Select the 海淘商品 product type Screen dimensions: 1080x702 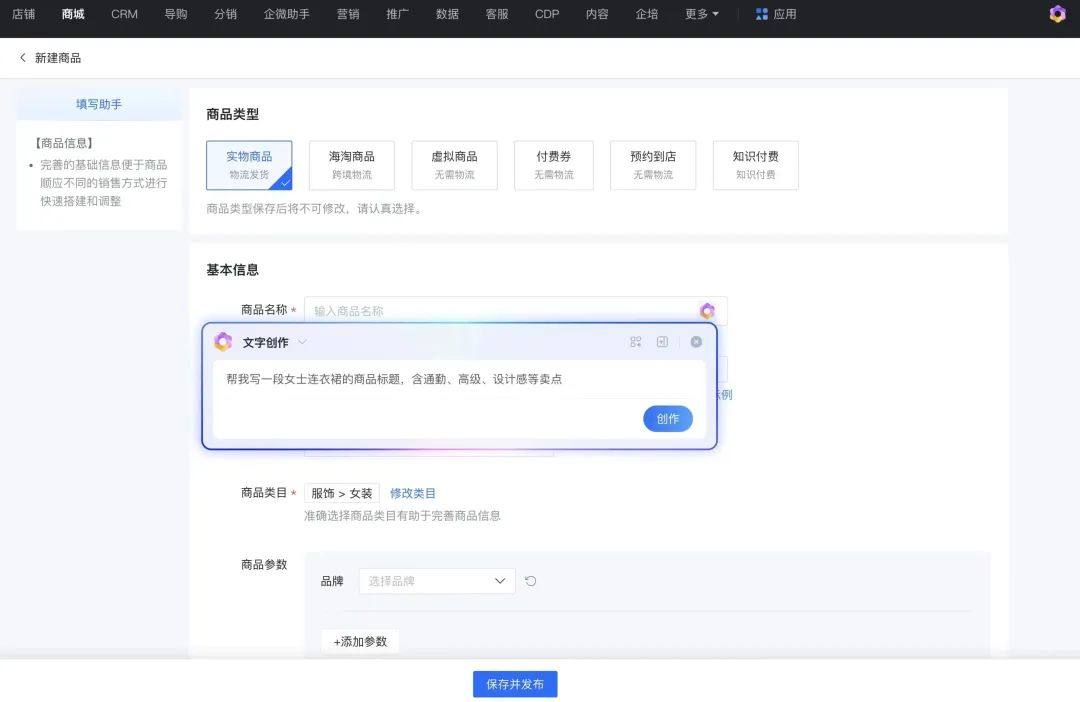352,165
